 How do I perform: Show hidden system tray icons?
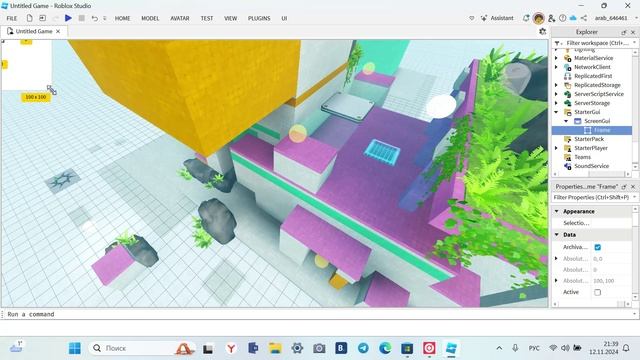(x=499, y=348)
